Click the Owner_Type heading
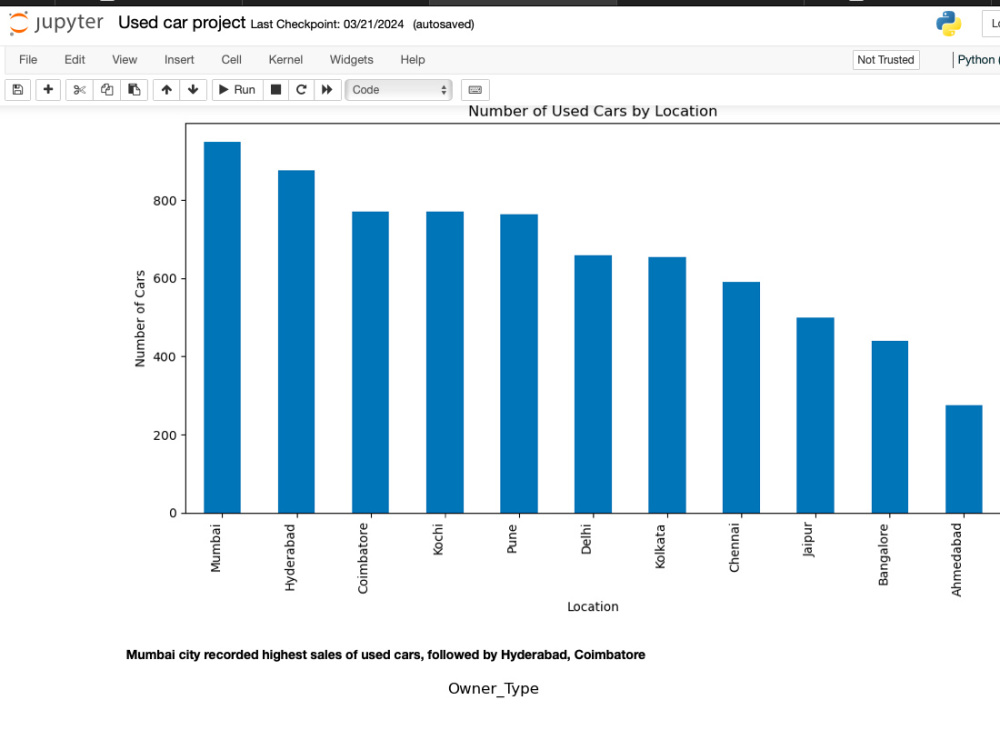1000x750 pixels. click(x=493, y=689)
